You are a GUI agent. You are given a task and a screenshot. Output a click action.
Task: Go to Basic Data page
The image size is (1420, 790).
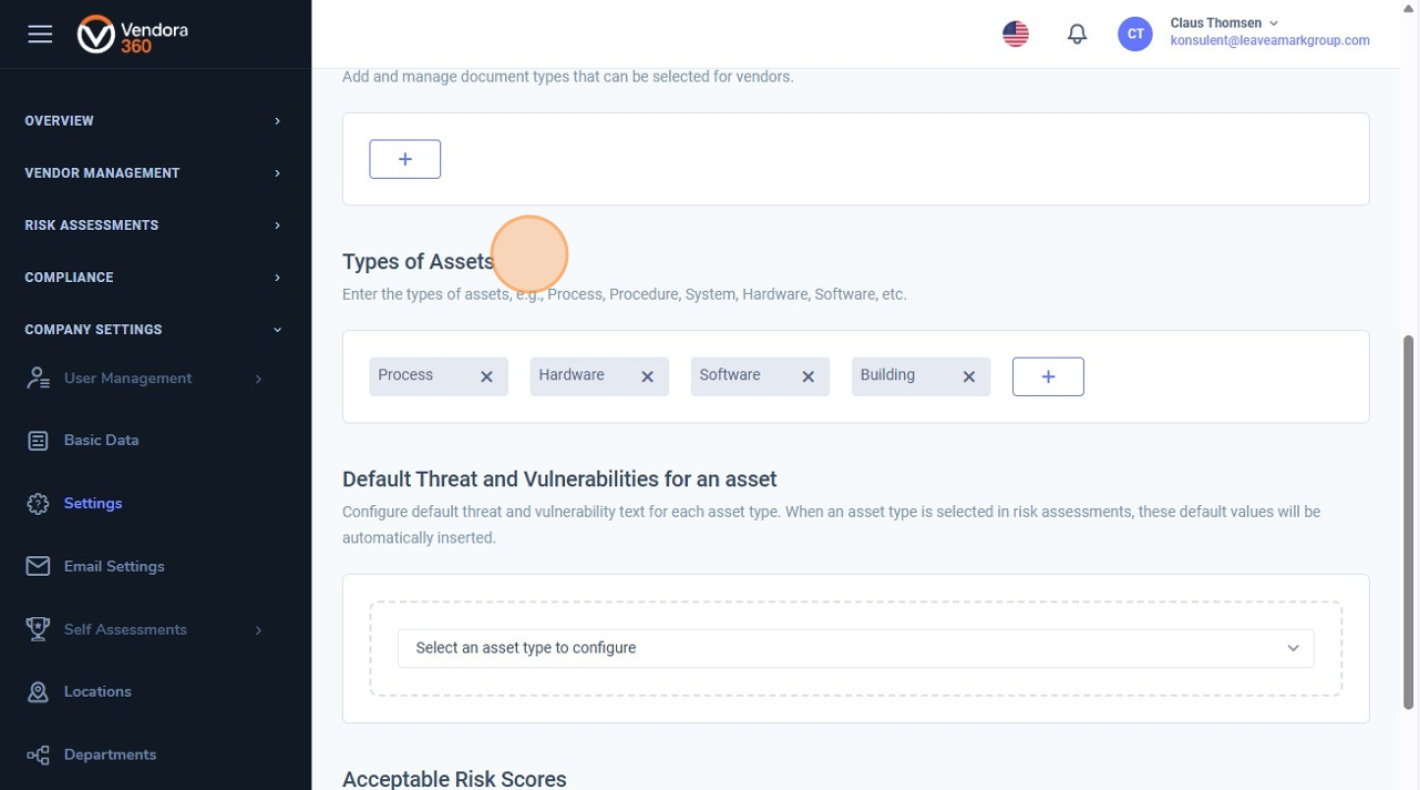coord(101,440)
